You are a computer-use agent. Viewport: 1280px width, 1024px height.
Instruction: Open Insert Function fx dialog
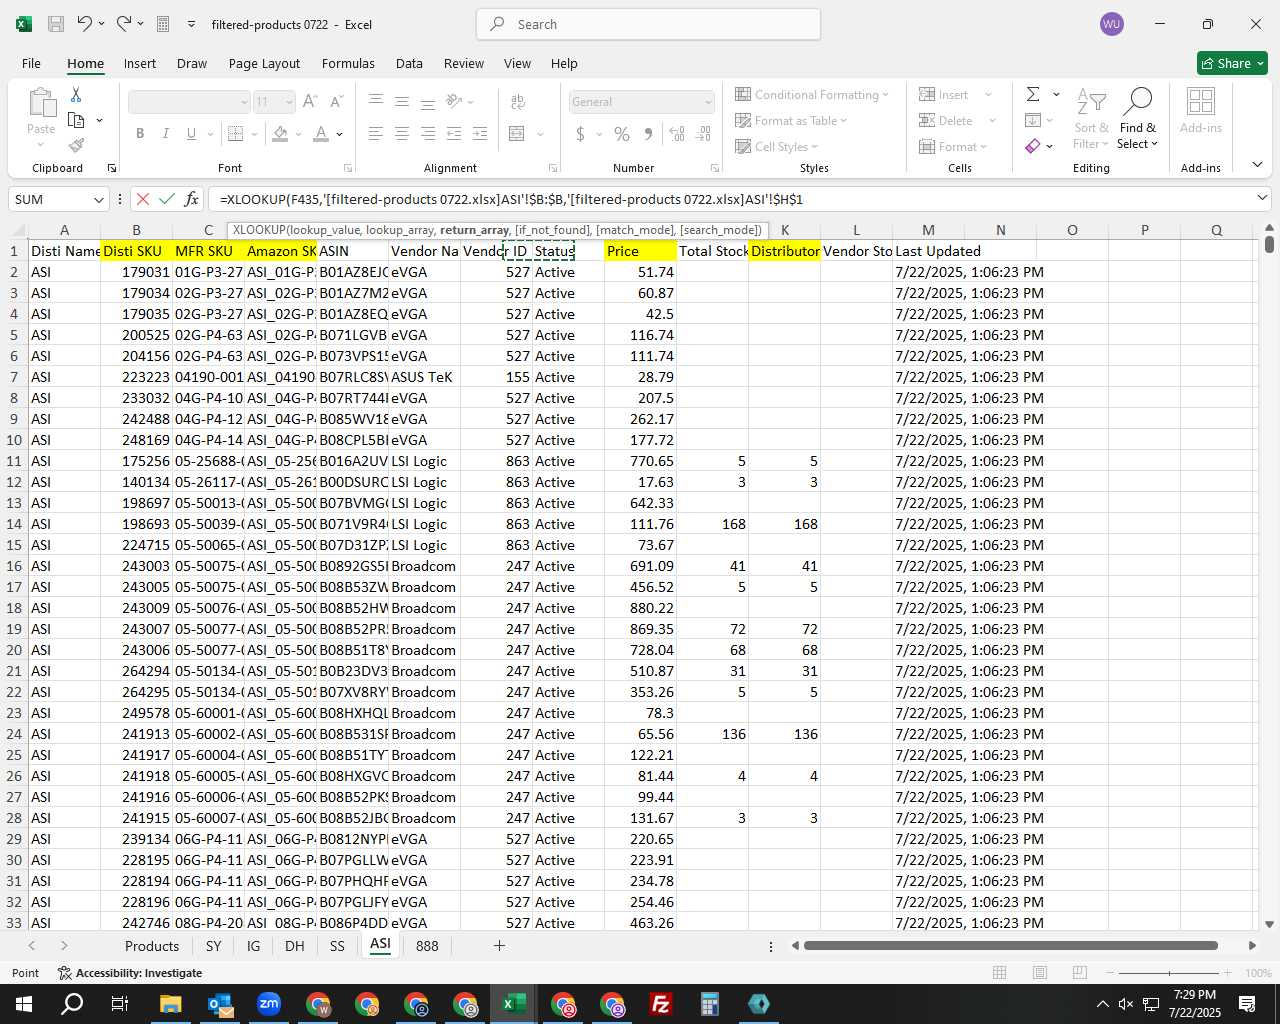(x=191, y=199)
